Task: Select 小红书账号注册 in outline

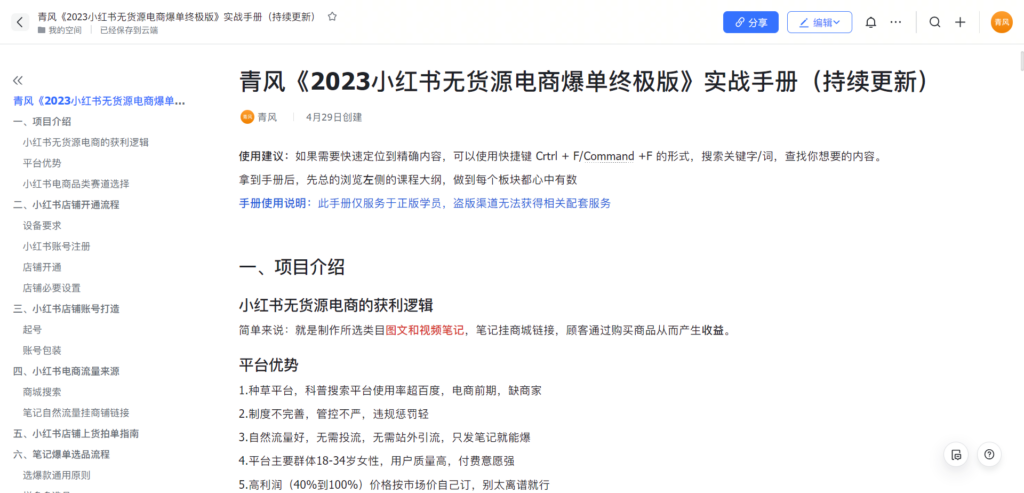Action: point(56,246)
